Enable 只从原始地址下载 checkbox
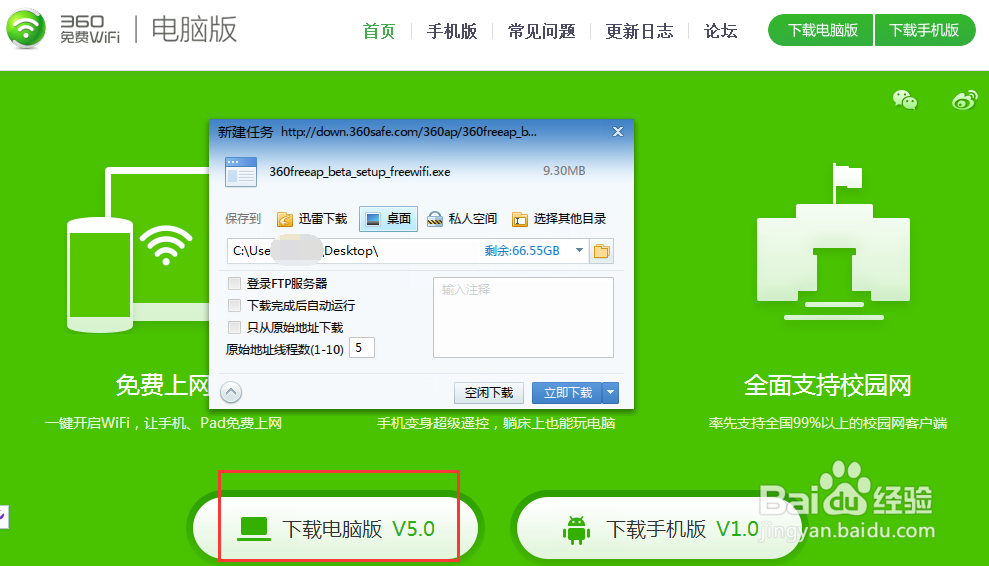 coord(235,327)
